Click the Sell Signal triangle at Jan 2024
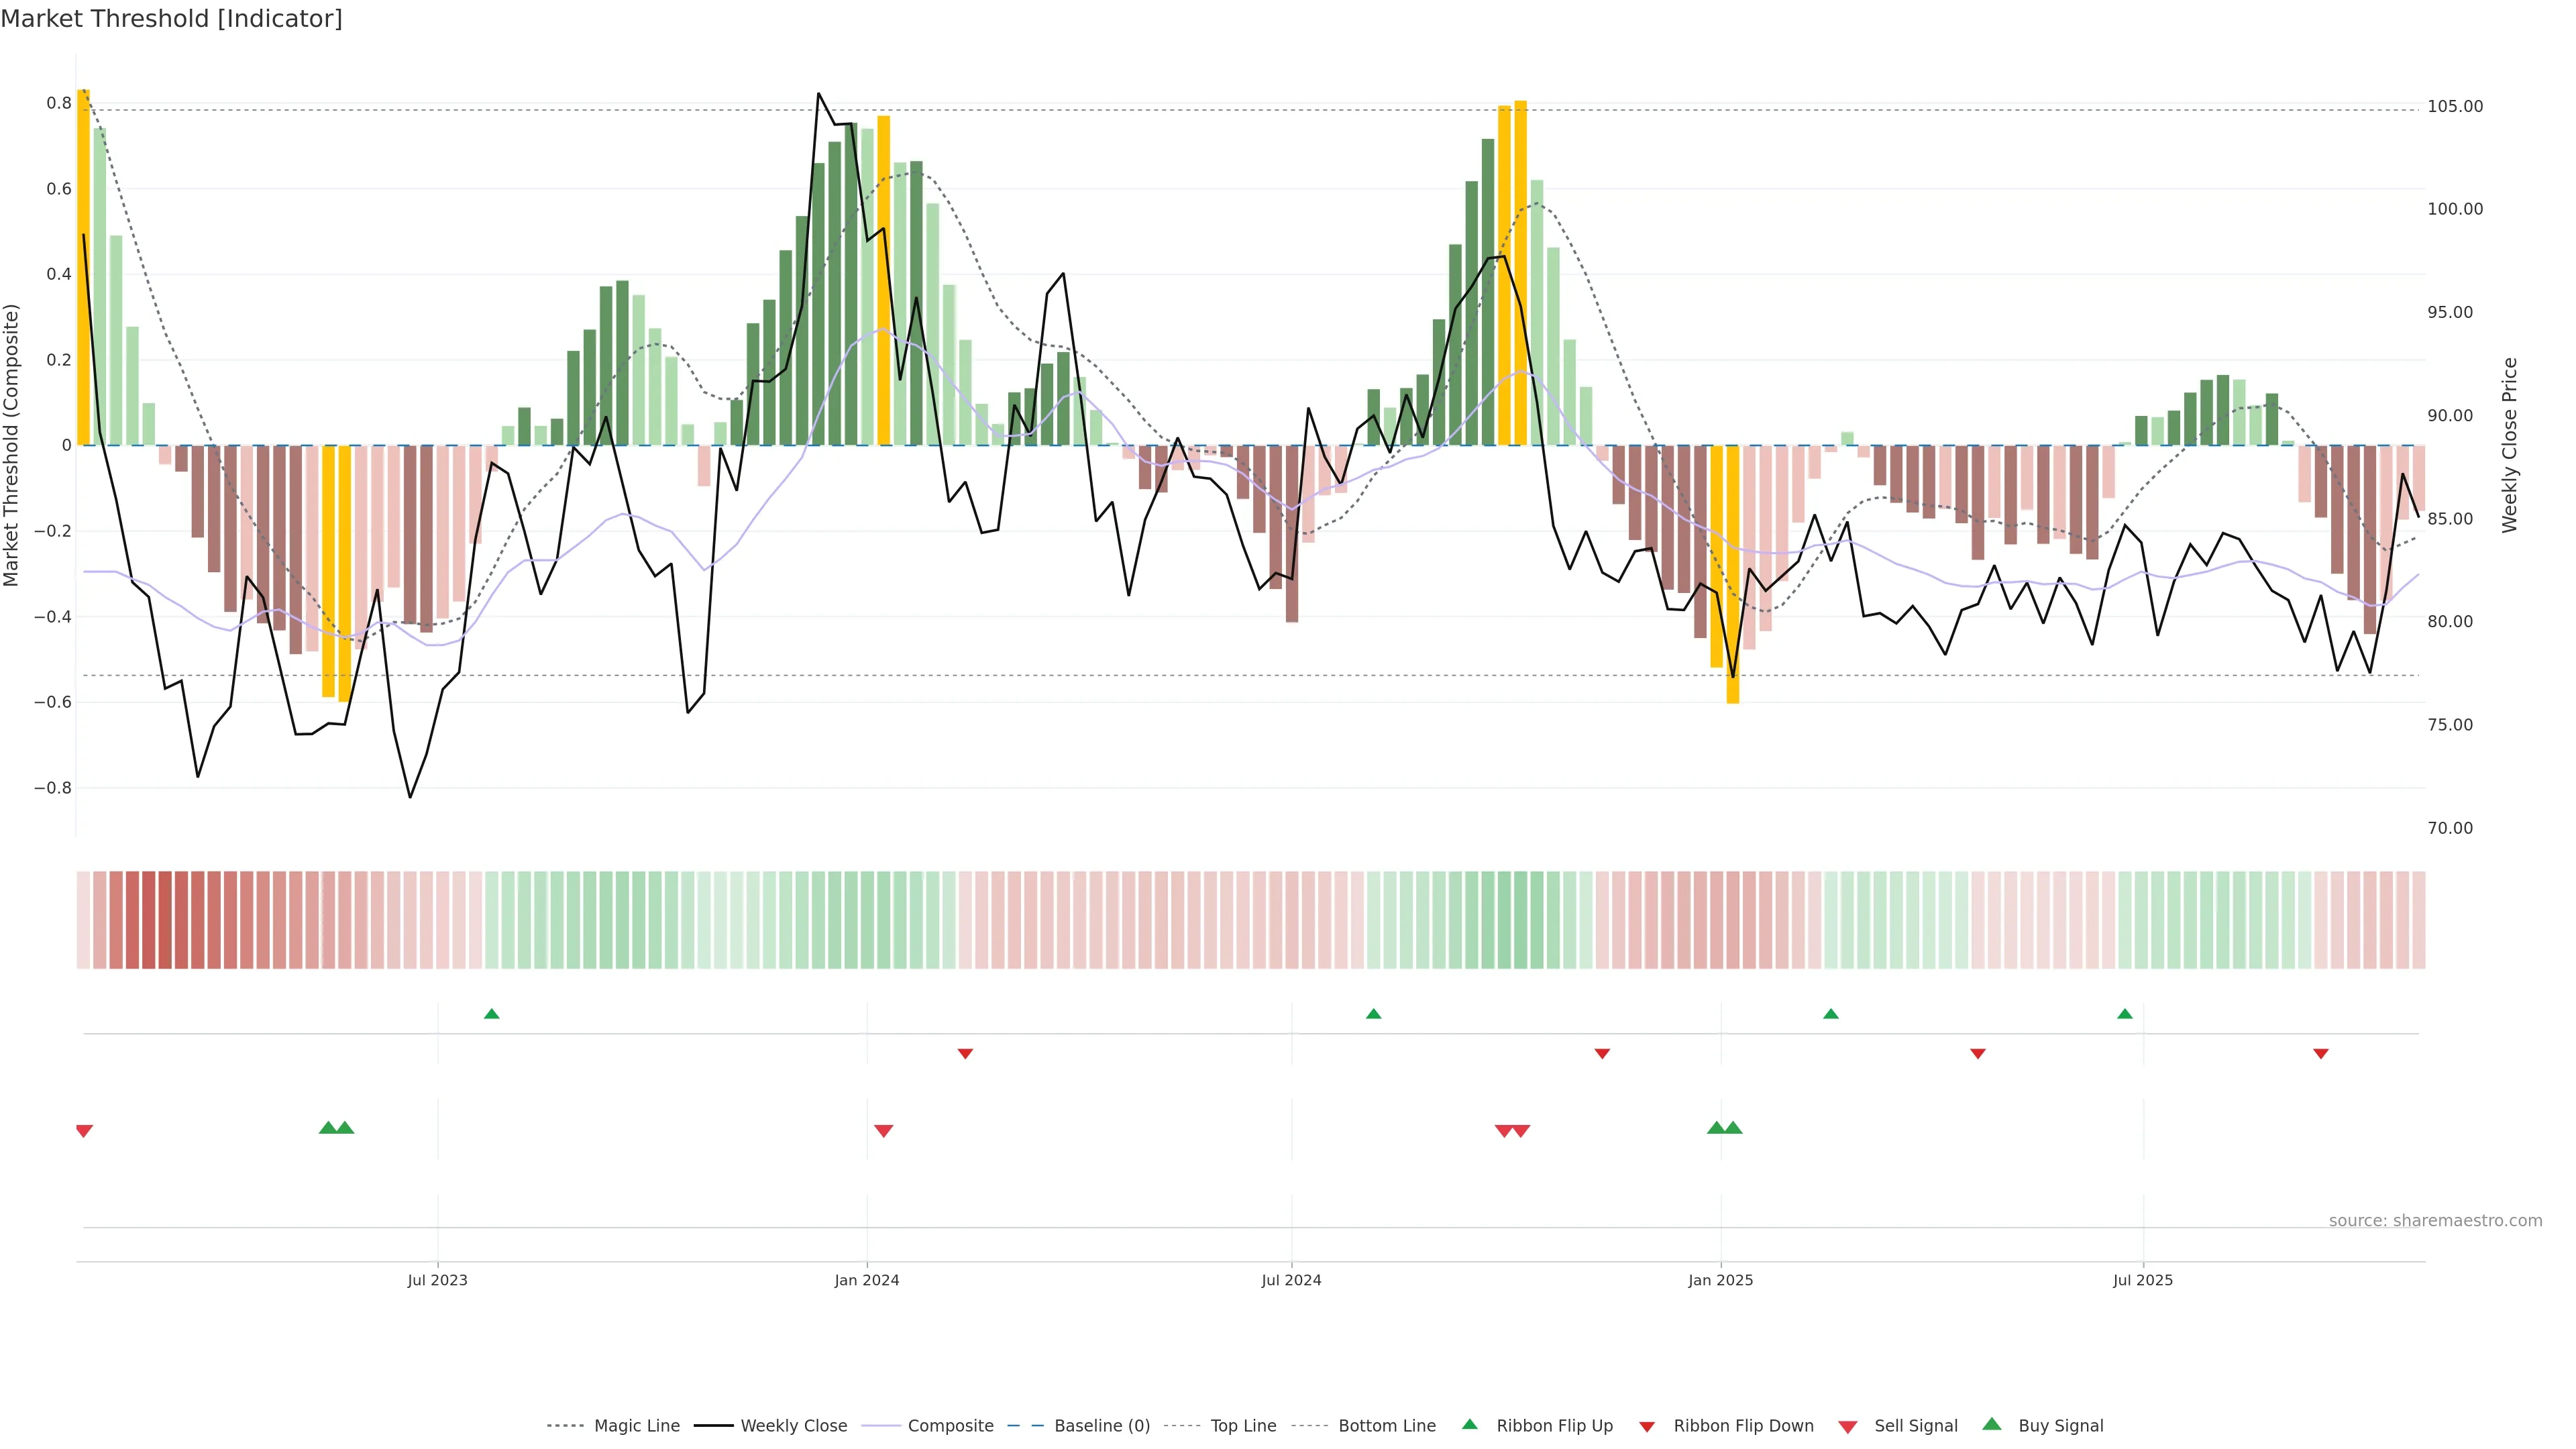The image size is (2576, 1449). click(x=883, y=1131)
